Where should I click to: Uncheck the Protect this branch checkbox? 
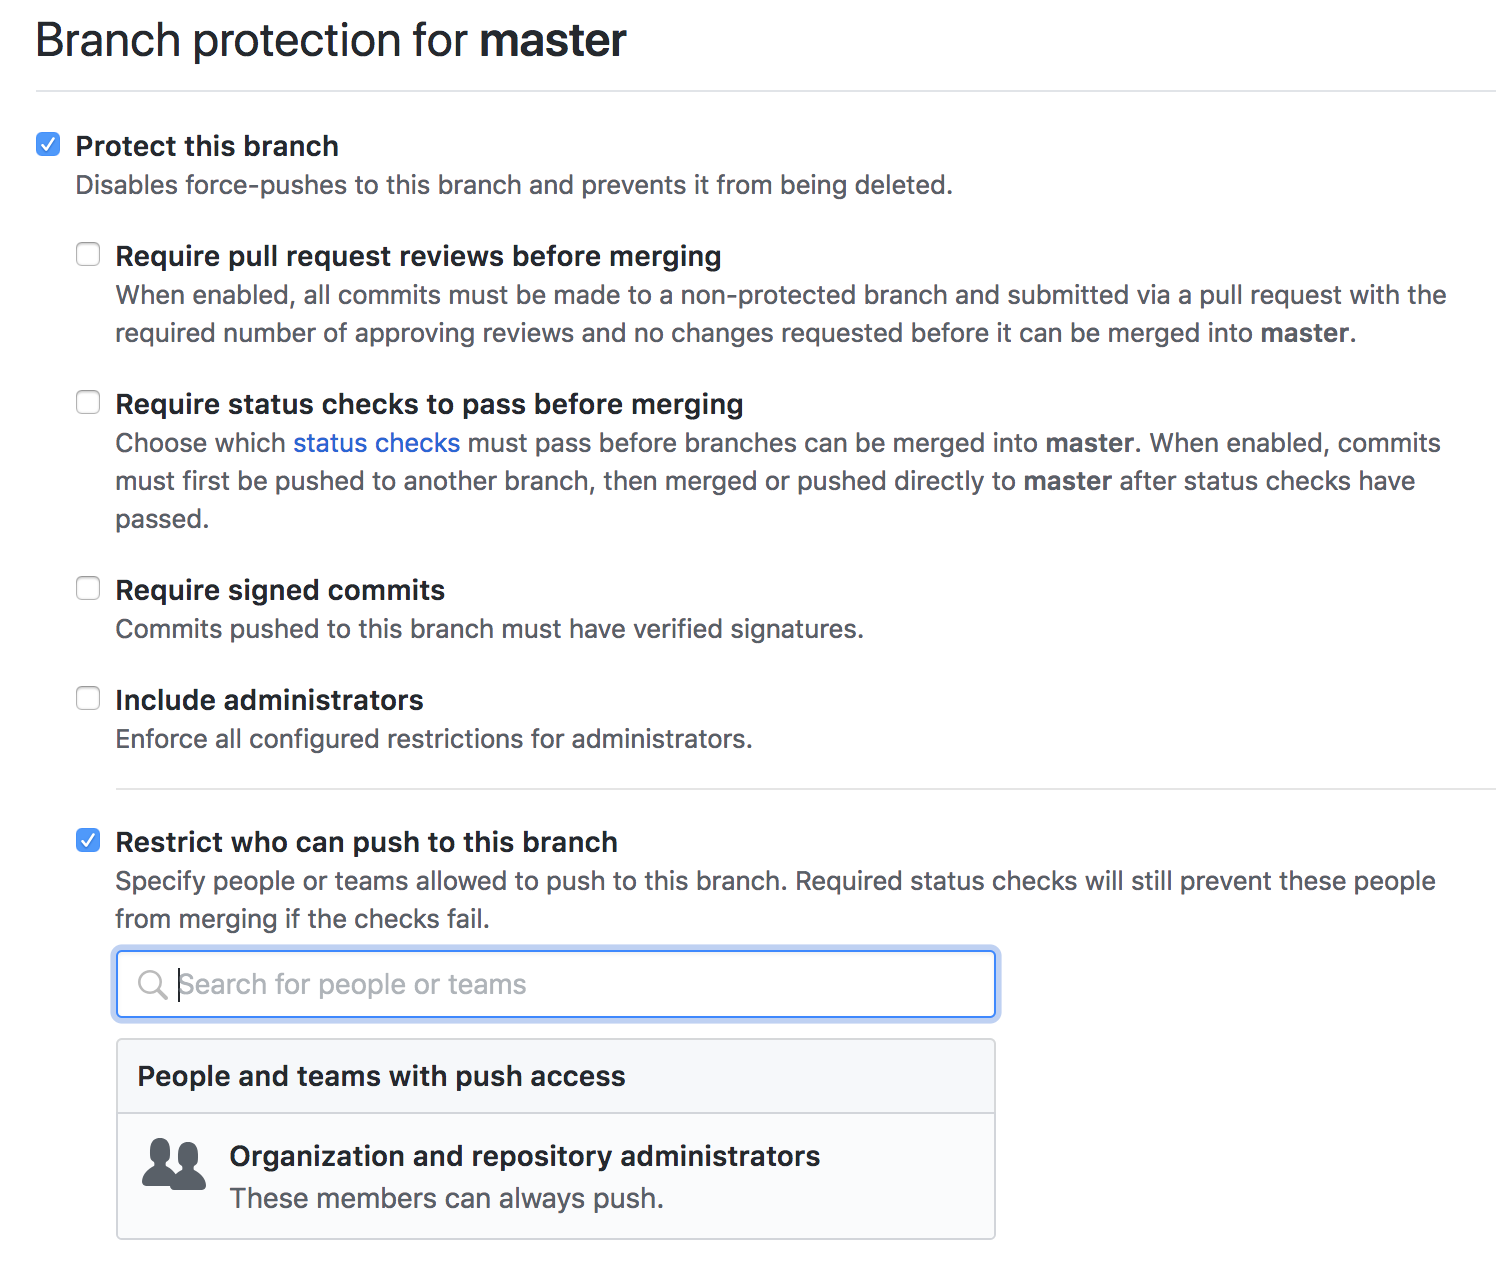click(x=48, y=145)
